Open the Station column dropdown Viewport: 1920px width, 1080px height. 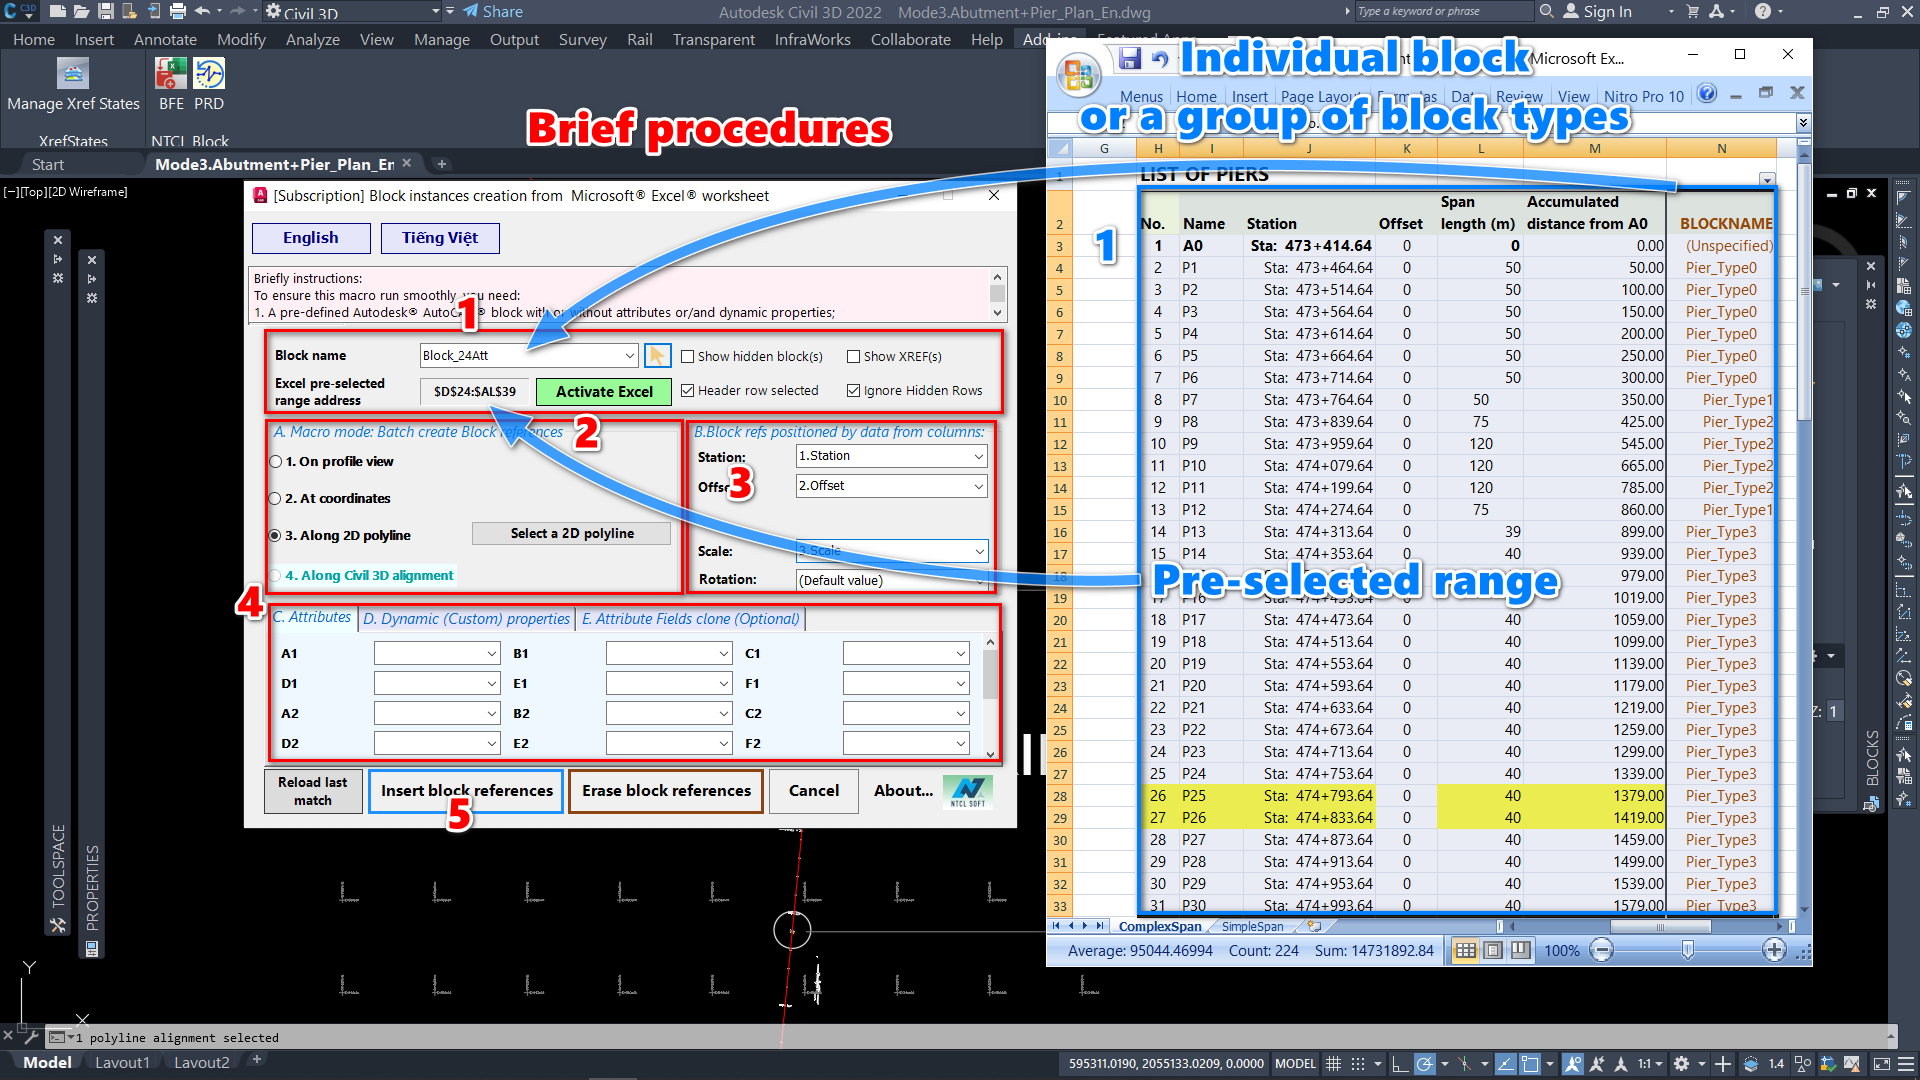pyautogui.click(x=978, y=456)
